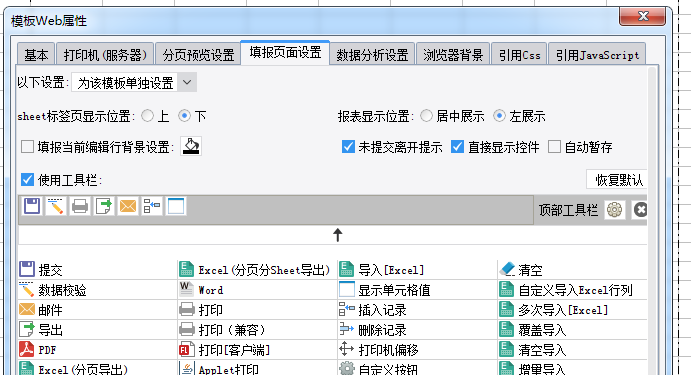Switch to 基本 tab

click(36, 55)
